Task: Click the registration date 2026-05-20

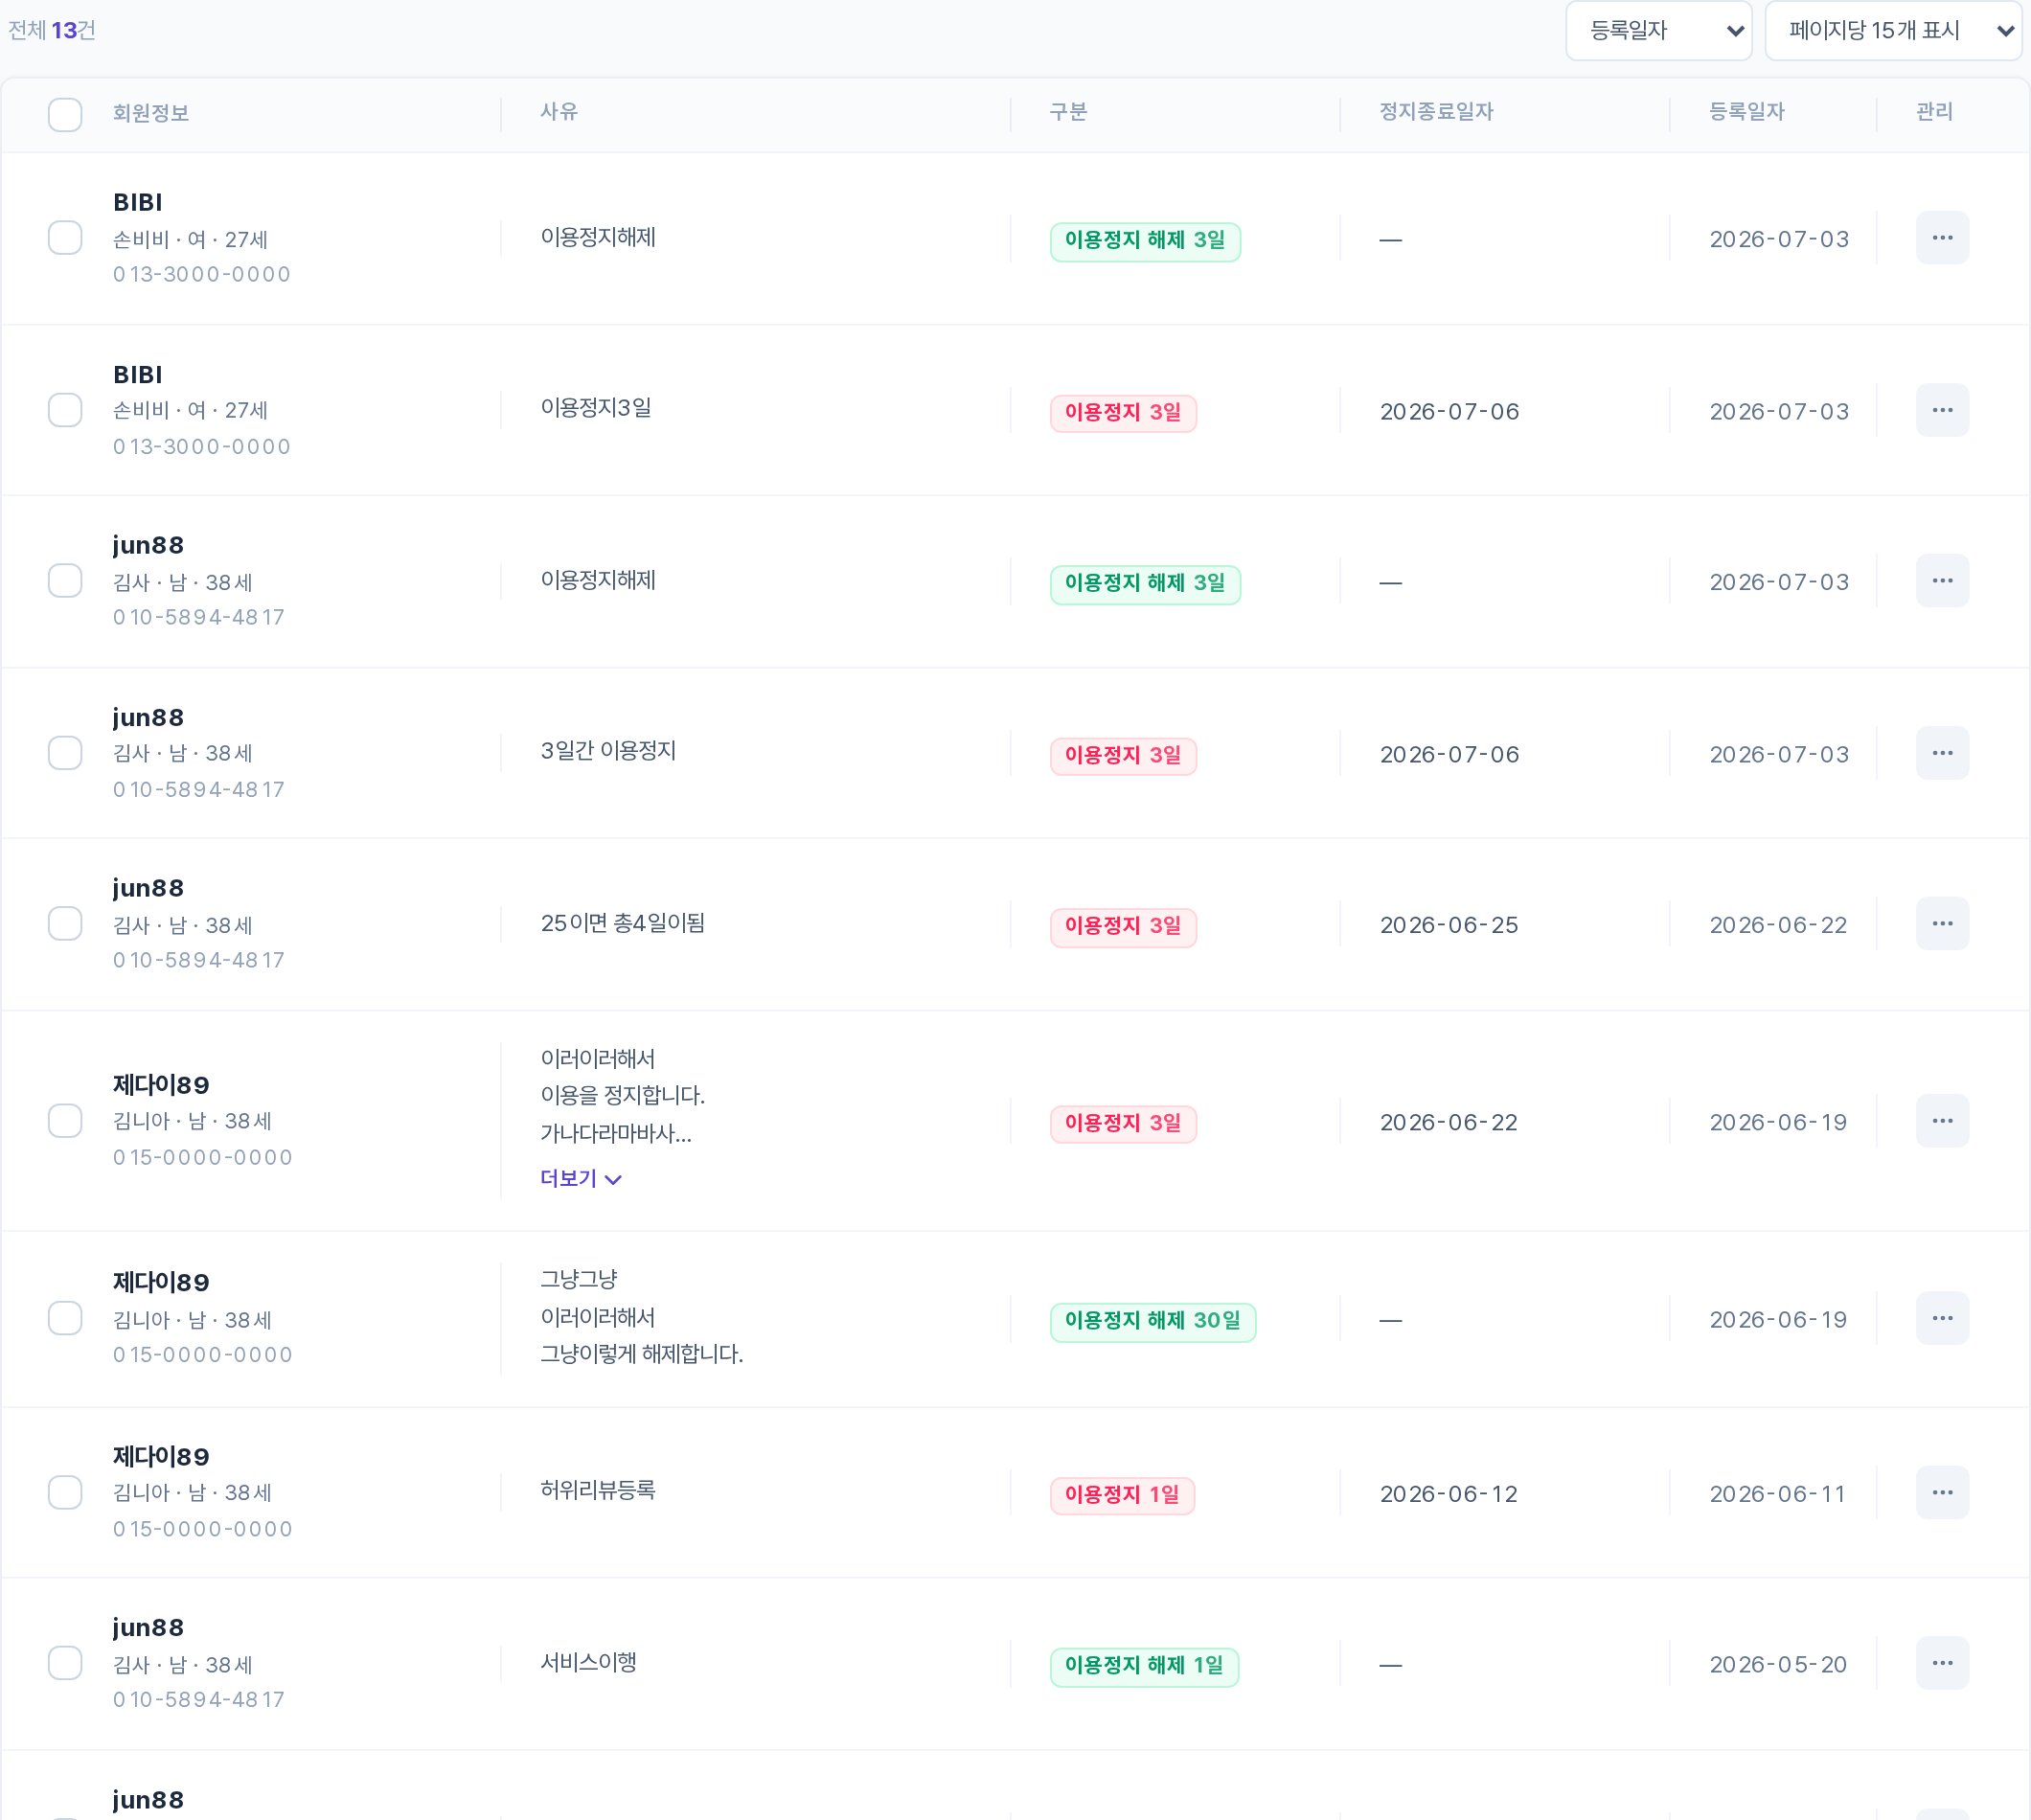Action: pyautogui.click(x=1778, y=1666)
